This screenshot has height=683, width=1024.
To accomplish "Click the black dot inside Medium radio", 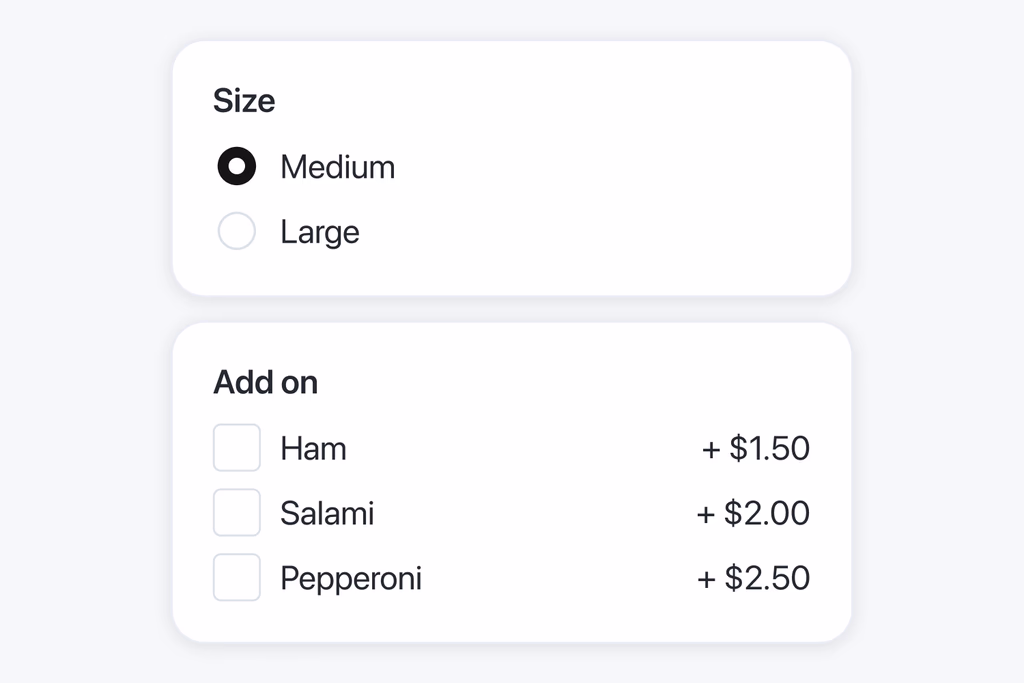I will 237,167.
